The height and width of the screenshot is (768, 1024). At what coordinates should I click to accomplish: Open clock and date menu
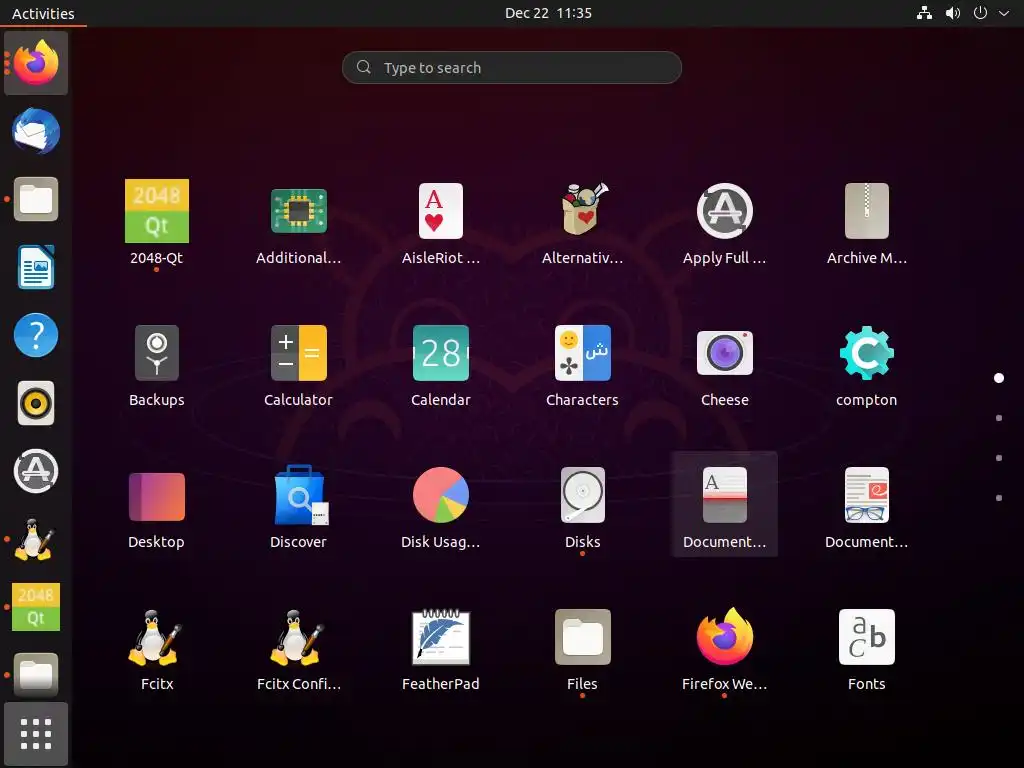[549, 13]
